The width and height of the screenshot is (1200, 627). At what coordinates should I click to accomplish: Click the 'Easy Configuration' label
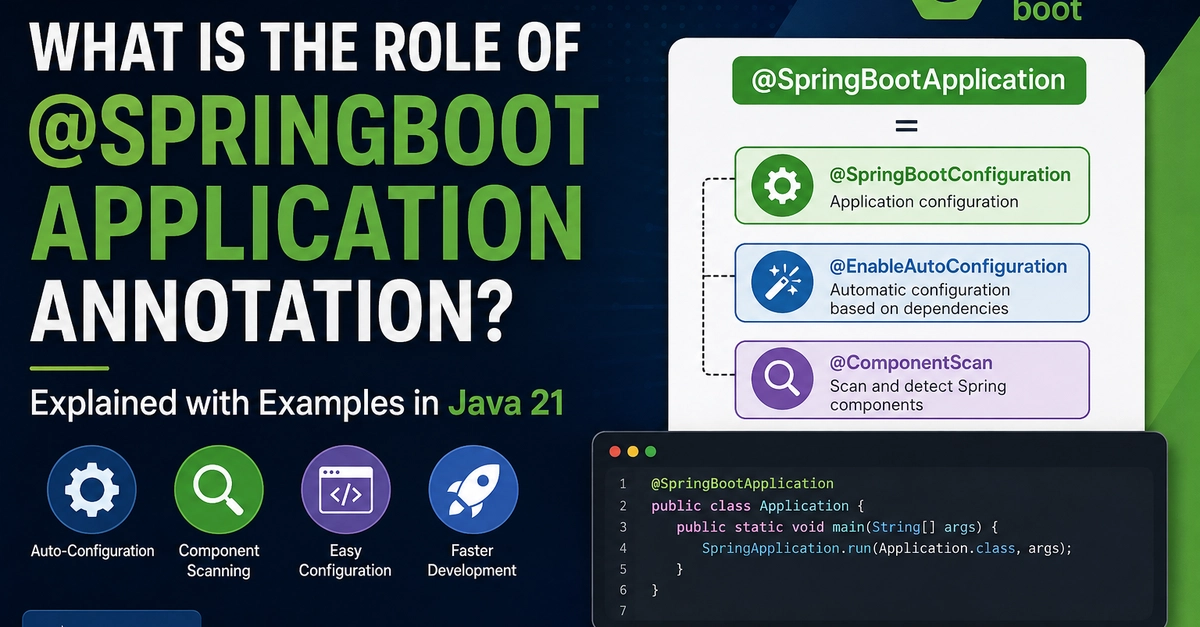coord(345,561)
